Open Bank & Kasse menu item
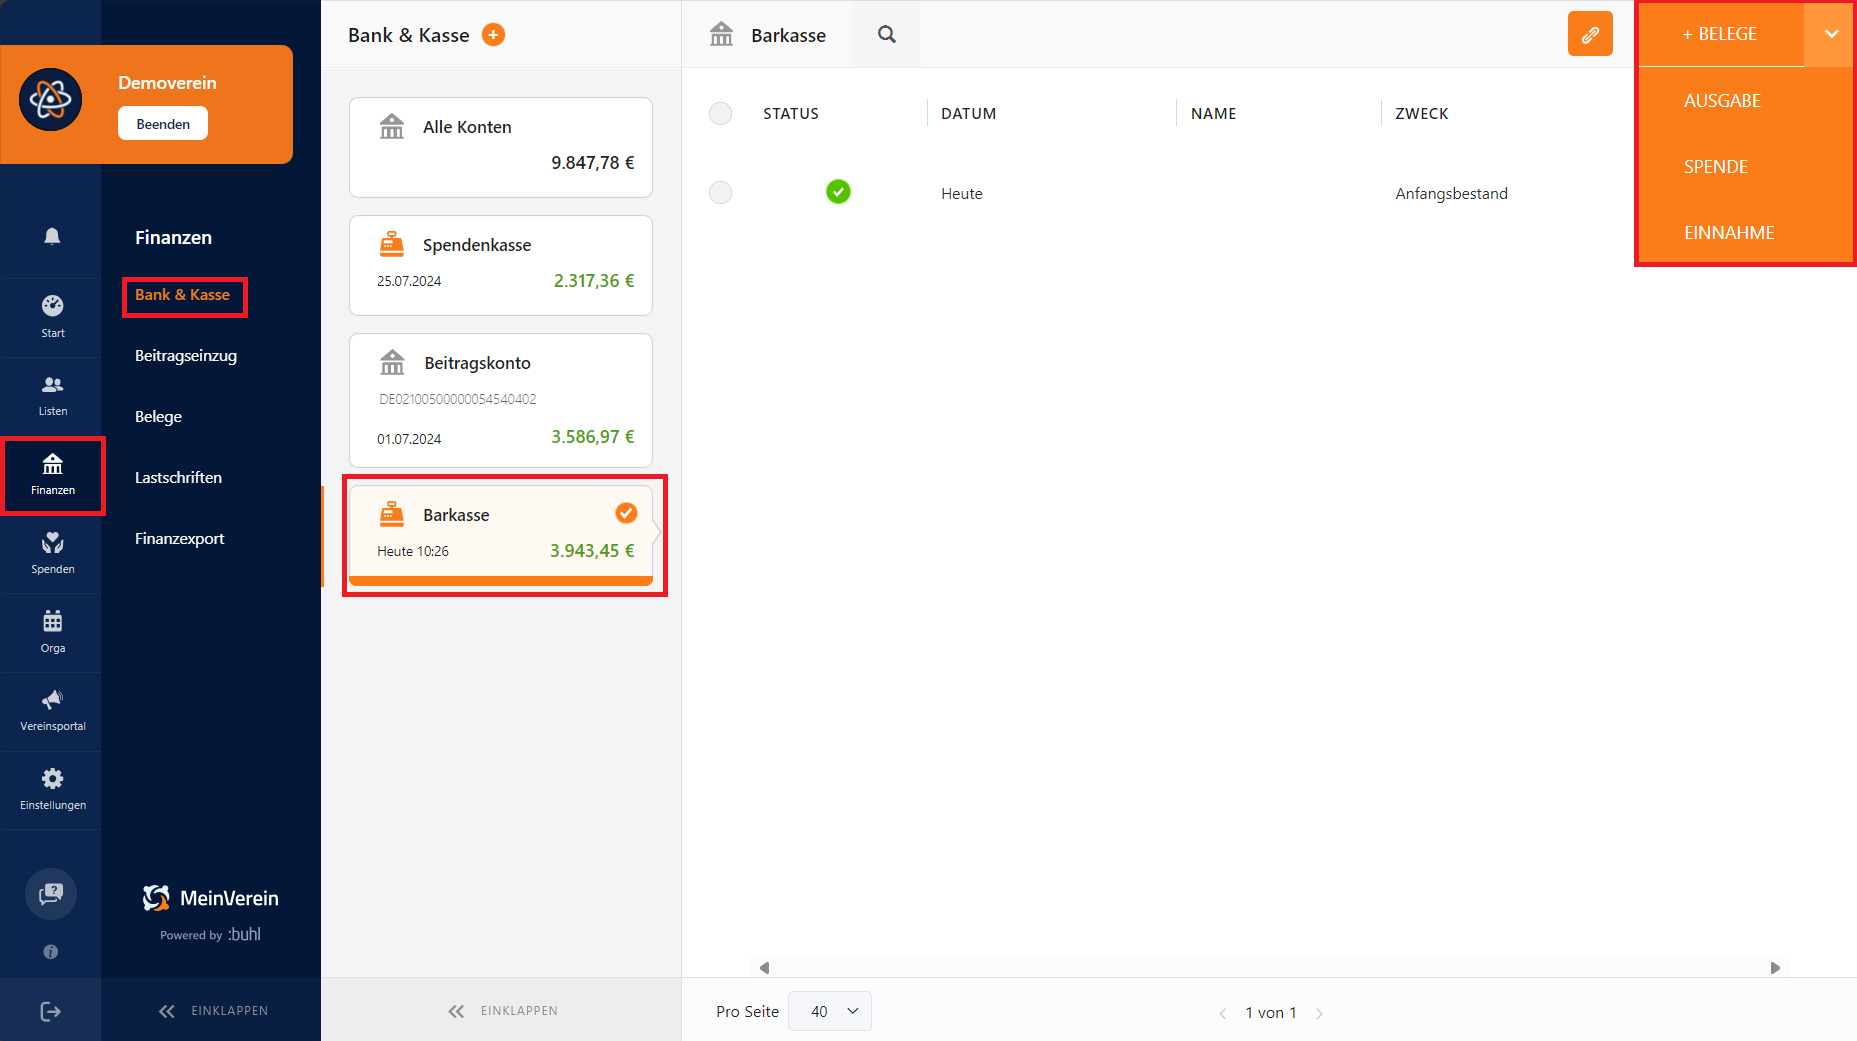 click(x=183, y=295)
